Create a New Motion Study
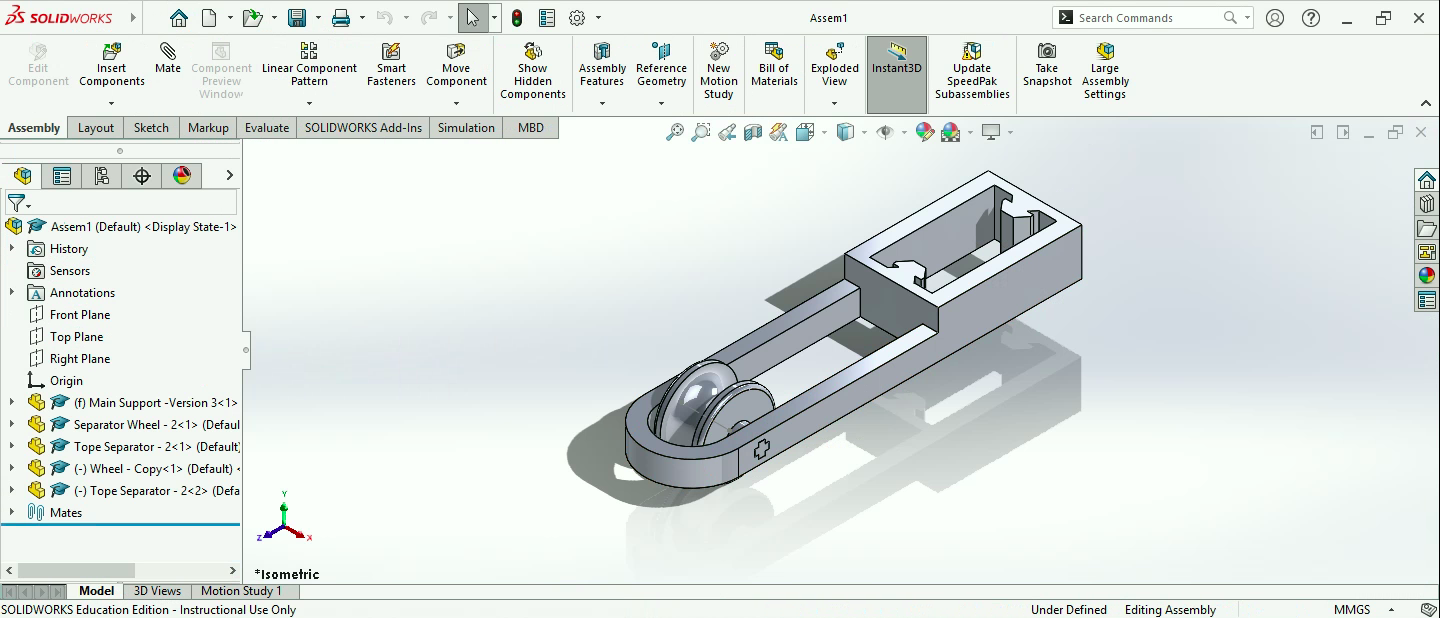The height and width of the screenshot is (618, 1440). (719, 71)
